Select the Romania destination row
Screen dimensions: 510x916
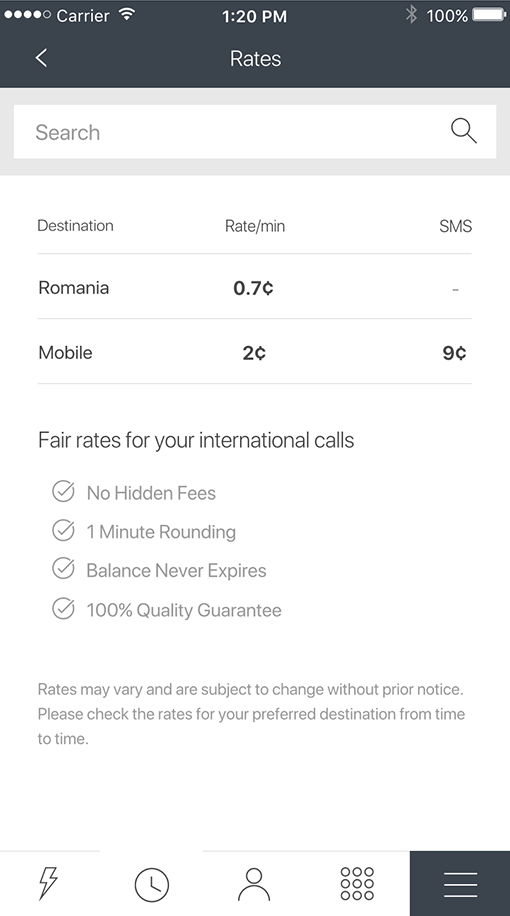(x=255, y=287)
